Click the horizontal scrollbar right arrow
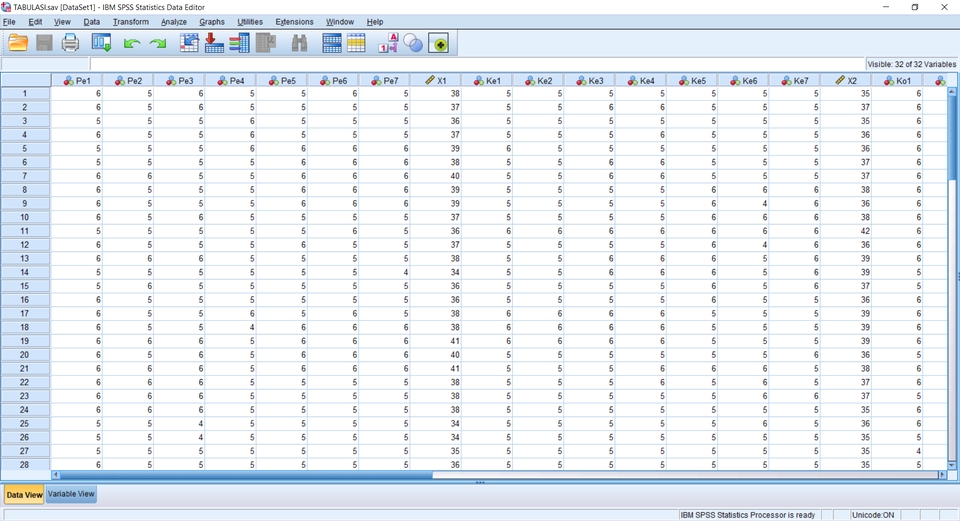Screen dimensions: 960x521 coord(942,475)
